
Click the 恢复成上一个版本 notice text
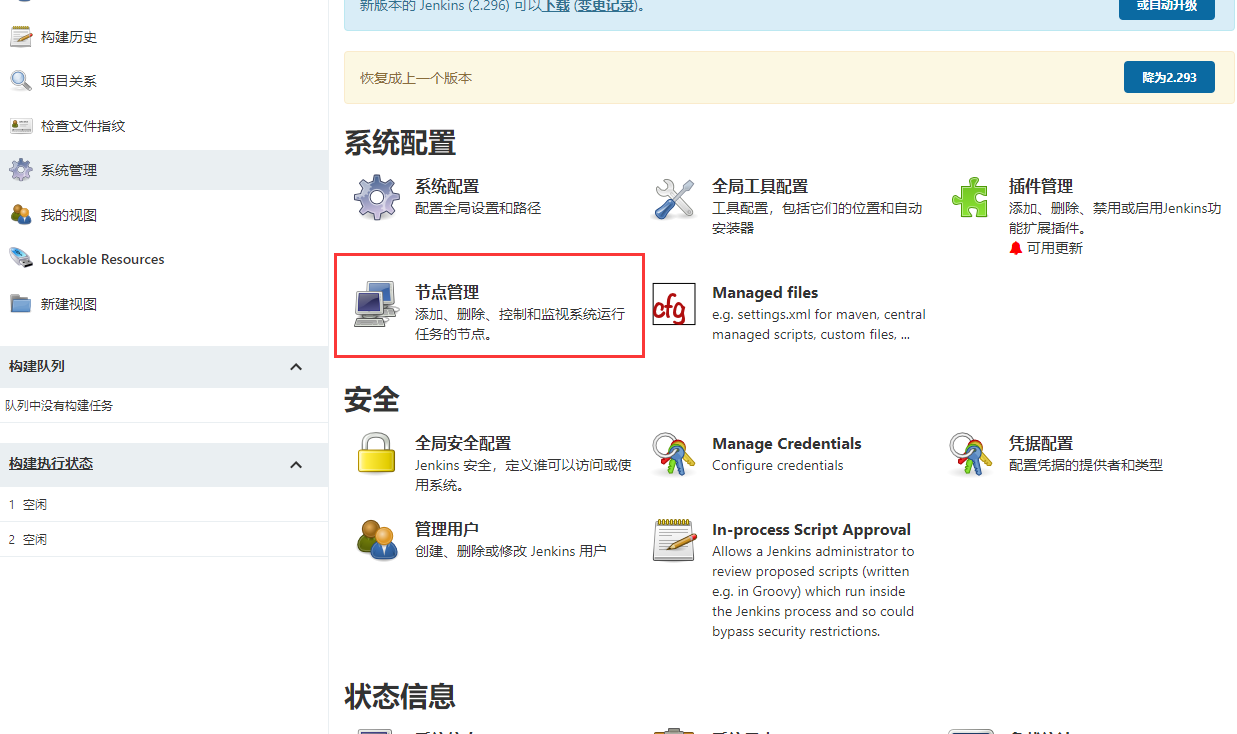(416, 78)
